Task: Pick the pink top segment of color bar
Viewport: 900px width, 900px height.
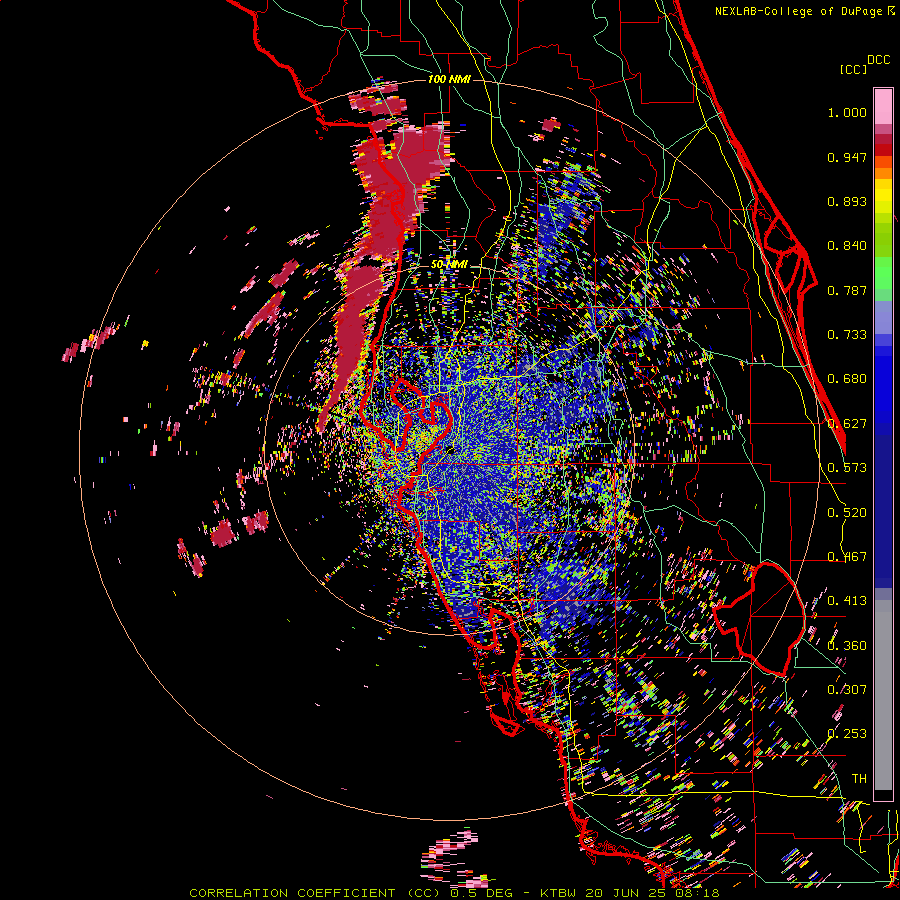Action: pos(883,106)
